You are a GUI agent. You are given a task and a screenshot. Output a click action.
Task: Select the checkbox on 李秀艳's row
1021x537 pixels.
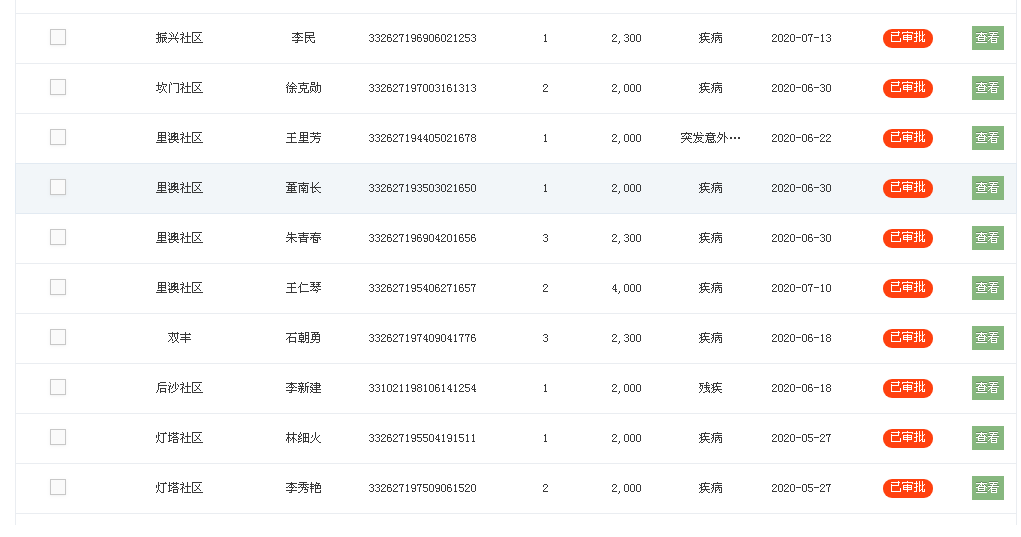[x=58, y=488]
